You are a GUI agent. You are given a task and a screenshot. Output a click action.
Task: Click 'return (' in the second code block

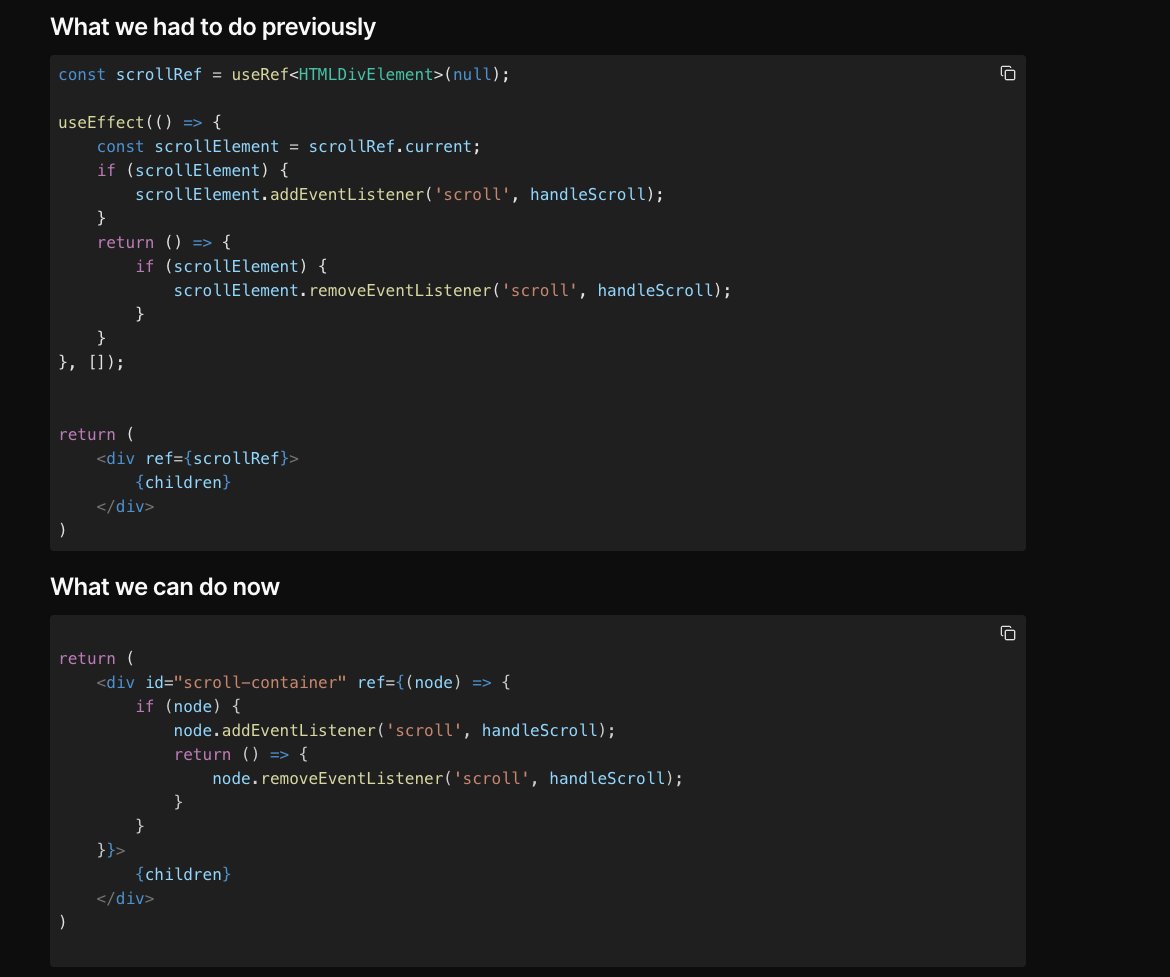96,658
